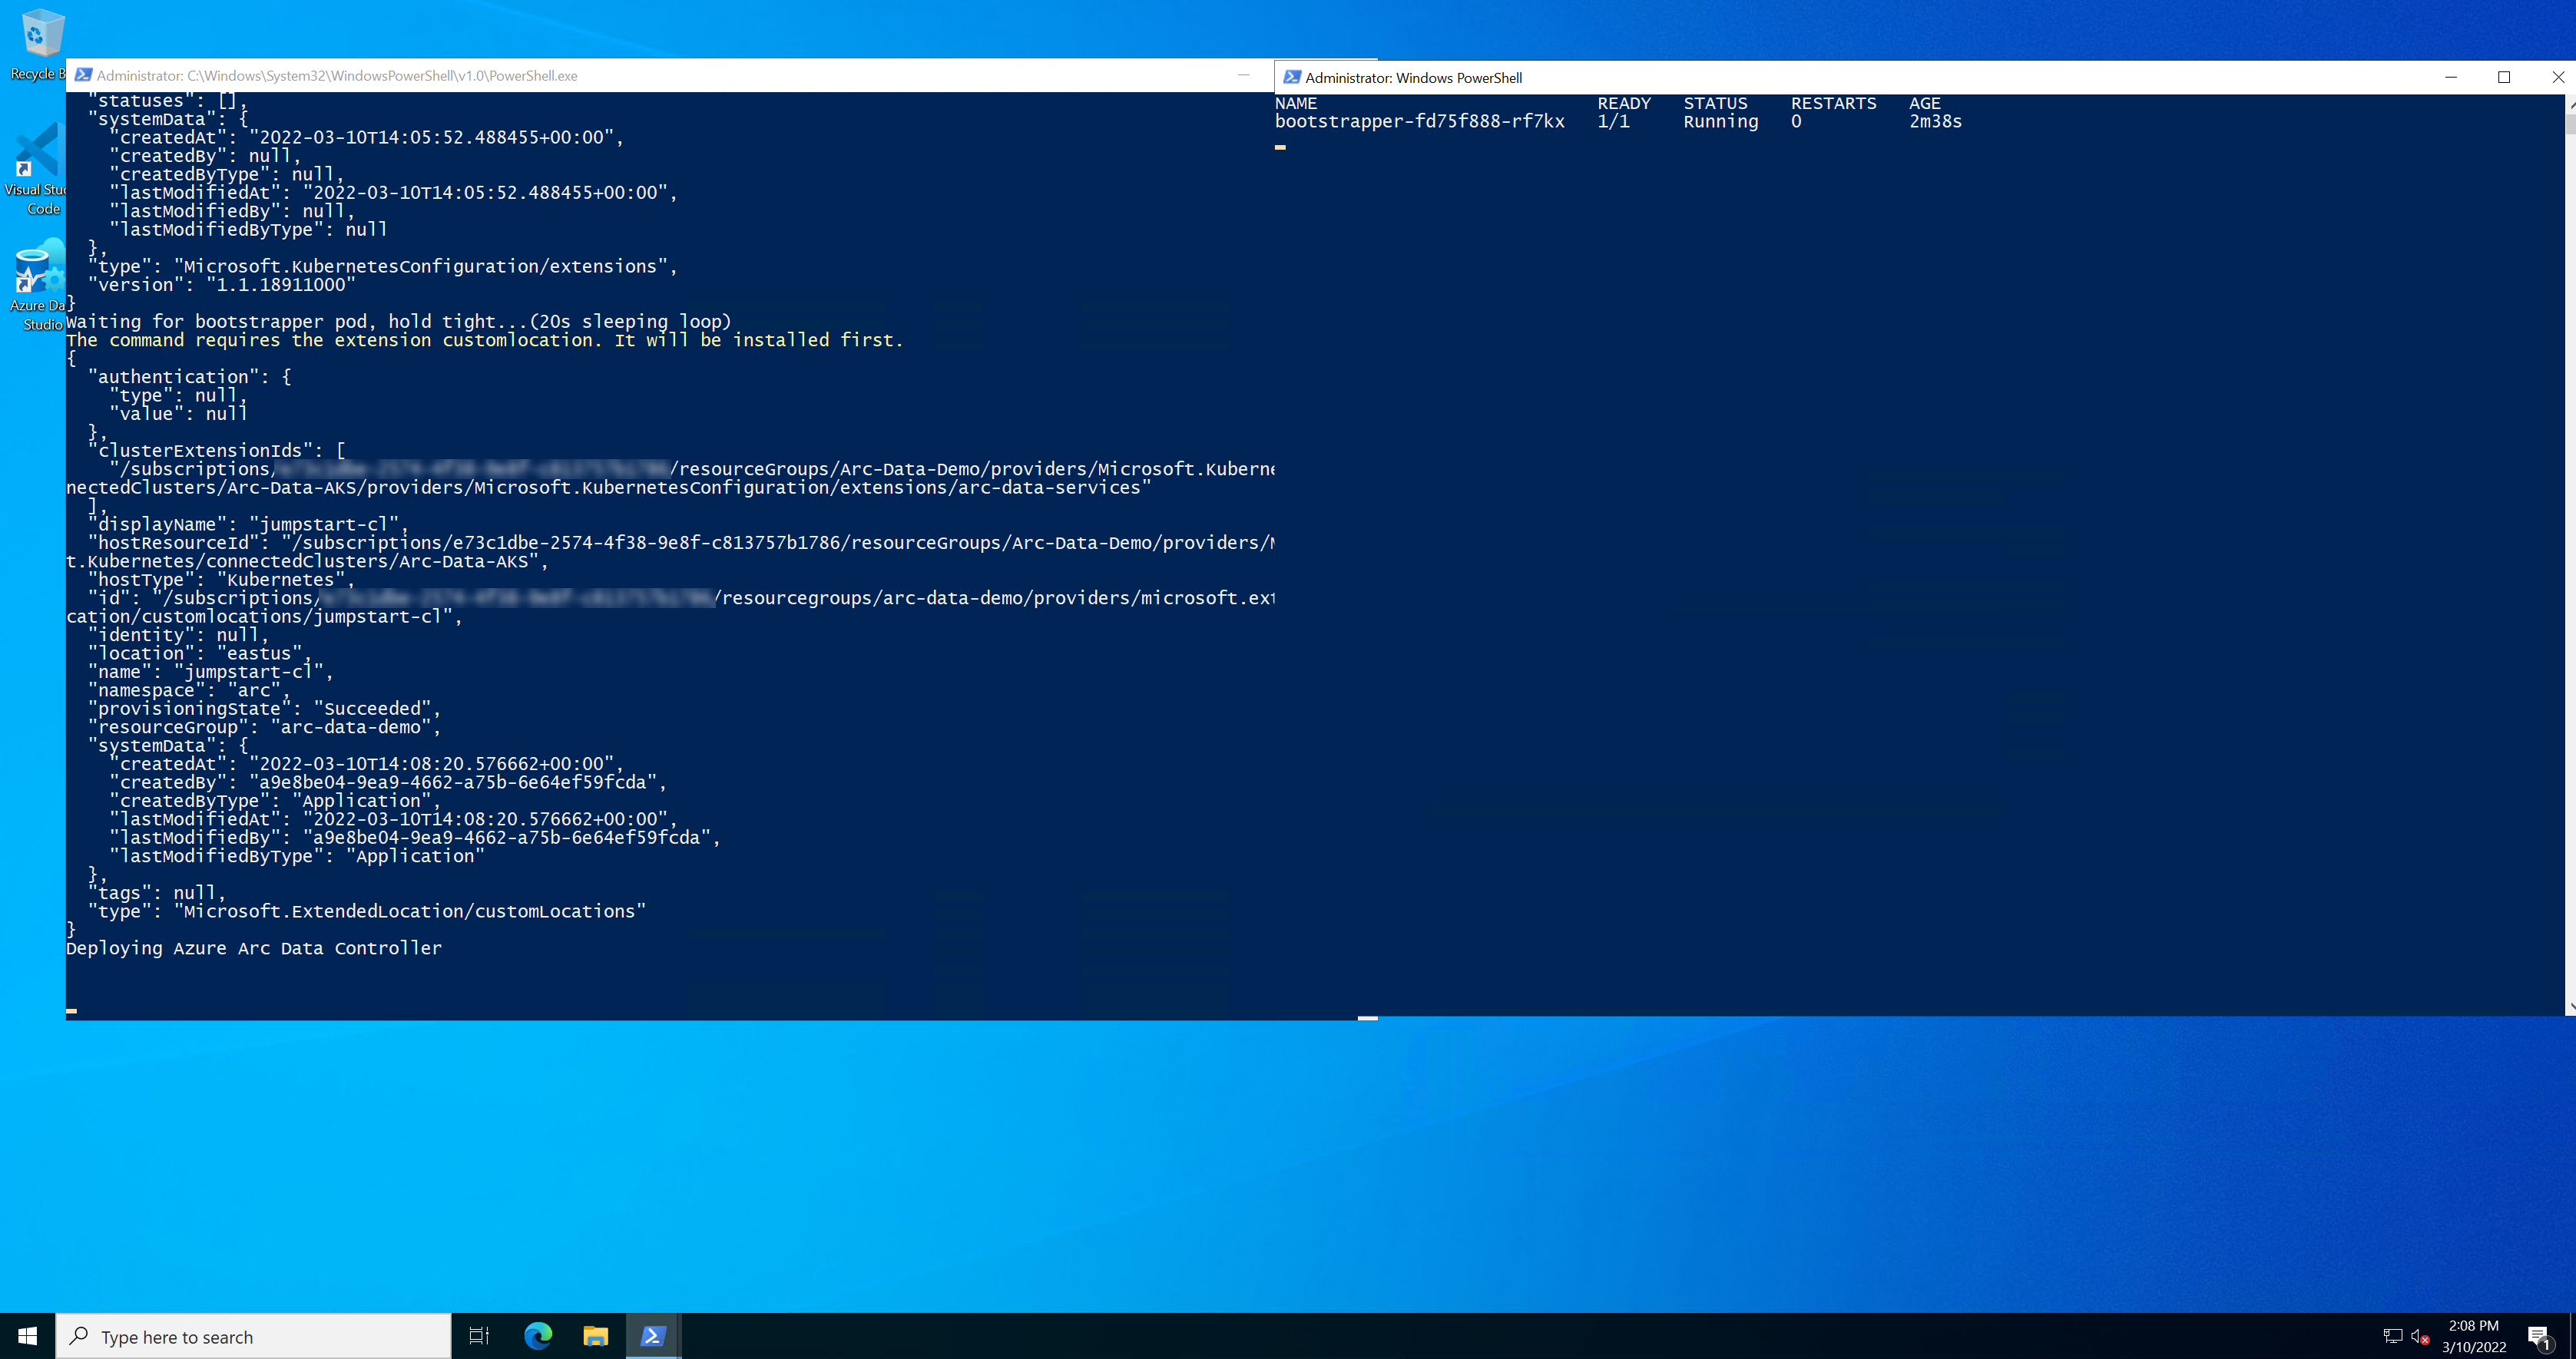Click the 'READY' column header
The height and width of the screenshot is (1359, 2576).
(x=1623, y=103)
